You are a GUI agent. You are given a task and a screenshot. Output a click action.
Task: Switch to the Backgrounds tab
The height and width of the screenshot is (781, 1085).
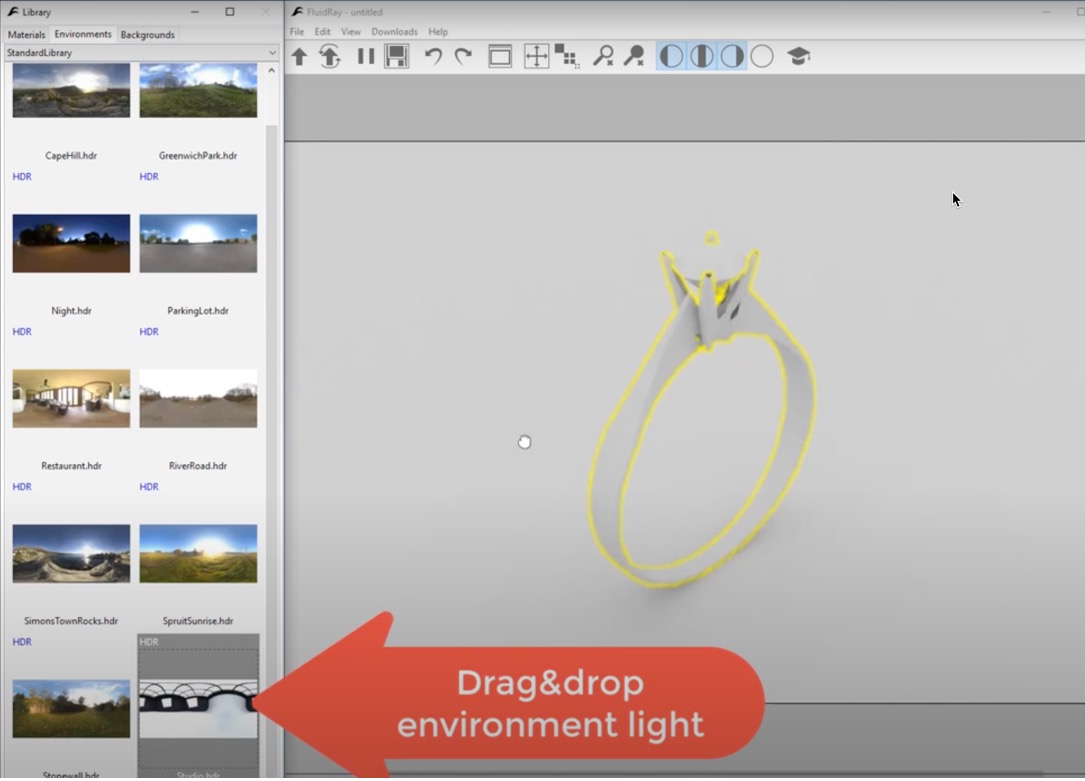tap(147, 35)
